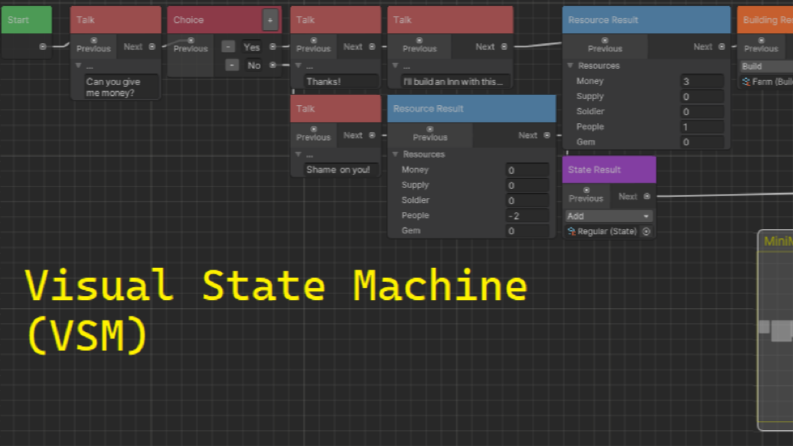Click Previous port on 'I'll build an Inn' Talk node
The width and height of the screenshot is (793, 446).
tap(419, 40)
